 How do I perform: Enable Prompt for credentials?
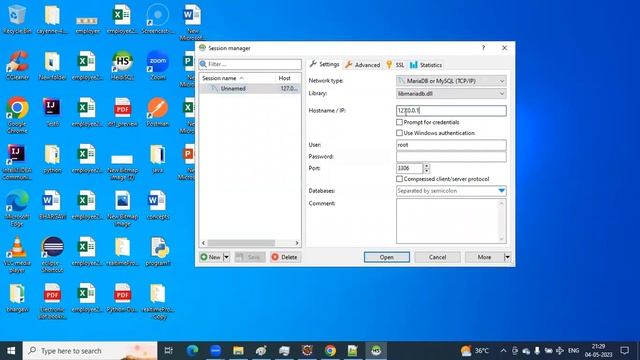point(399,122)
